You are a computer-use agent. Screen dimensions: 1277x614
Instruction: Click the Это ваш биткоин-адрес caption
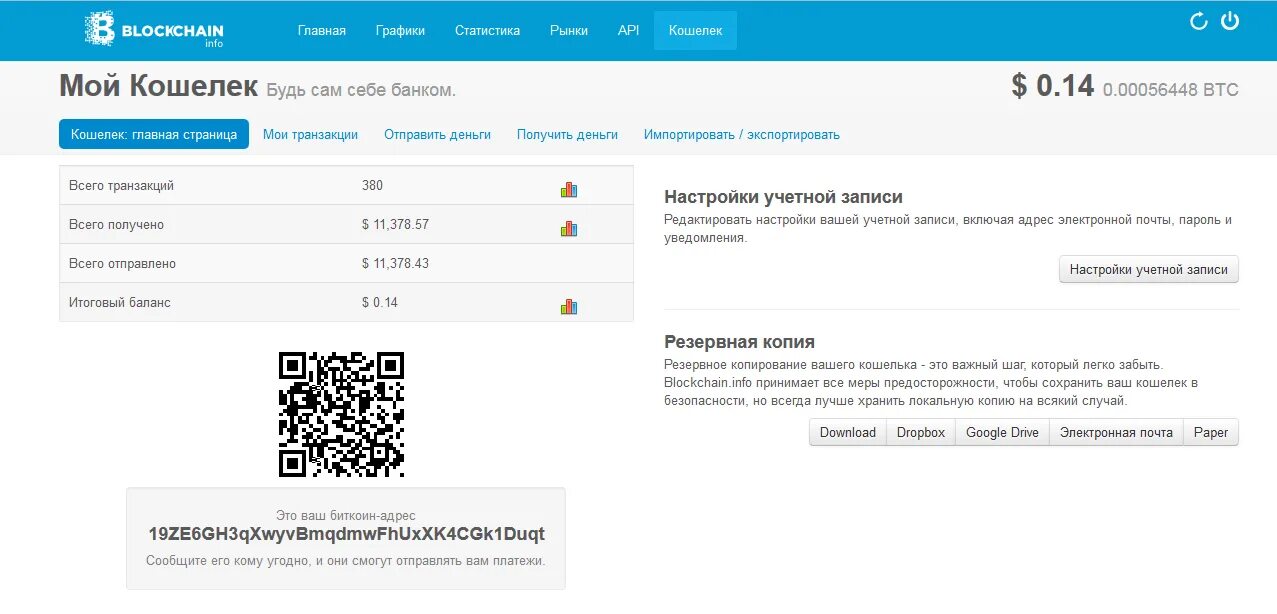click(346, 515)
